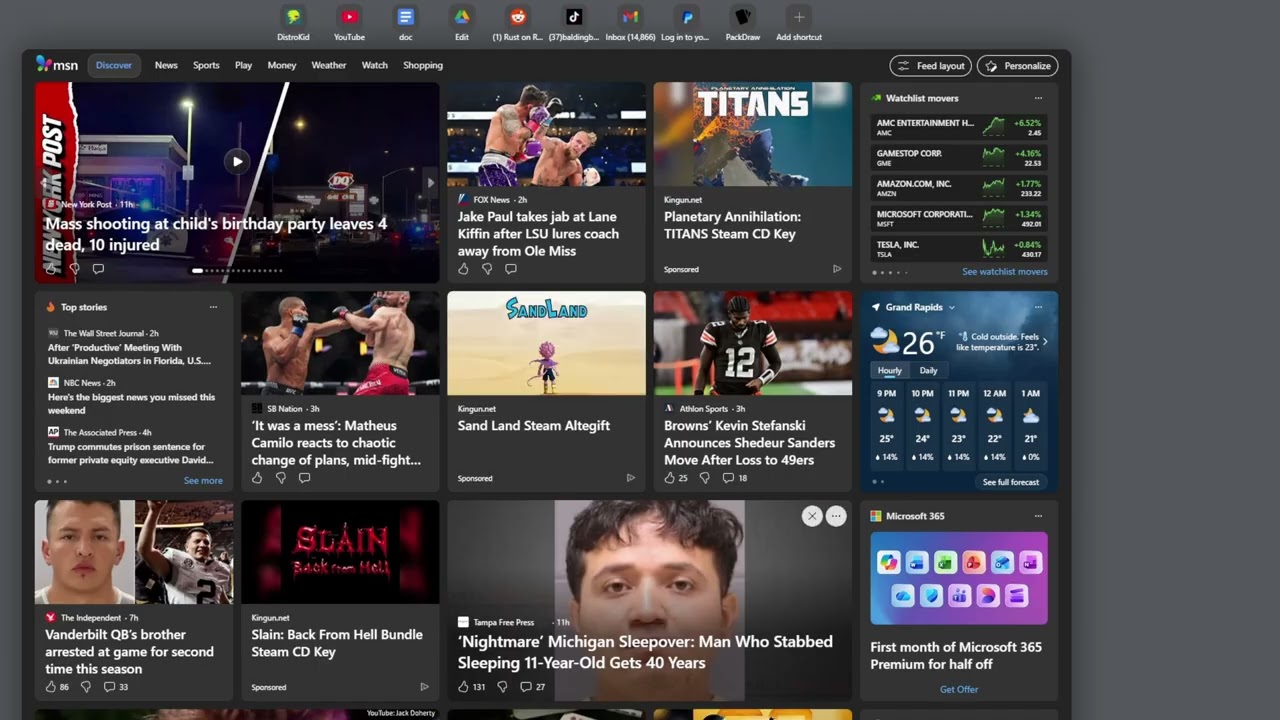Click See full forecast link

pyautogui.click(x=1011, y=482)
